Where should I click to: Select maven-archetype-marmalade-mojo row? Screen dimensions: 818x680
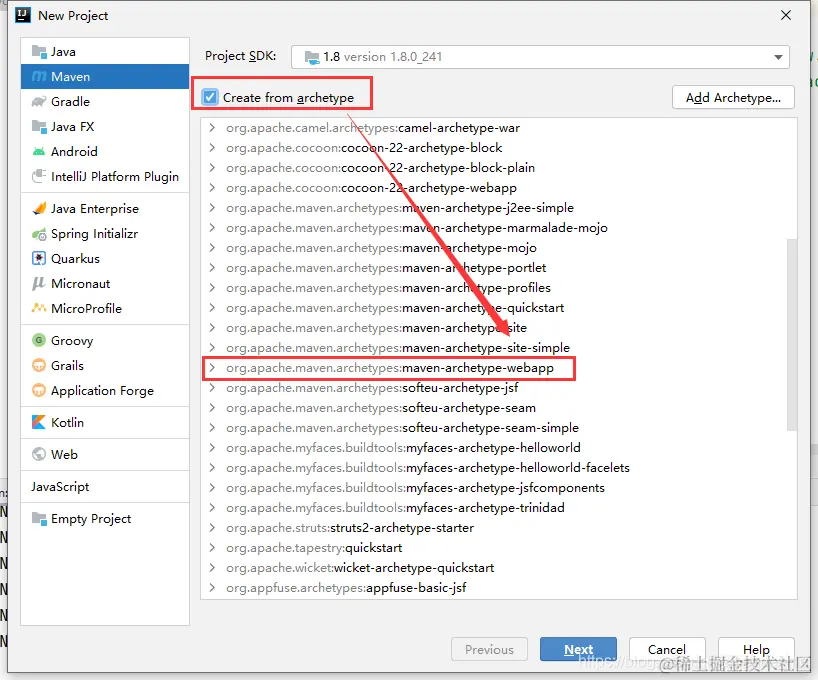pyautogui.click(x=499, y=228)
